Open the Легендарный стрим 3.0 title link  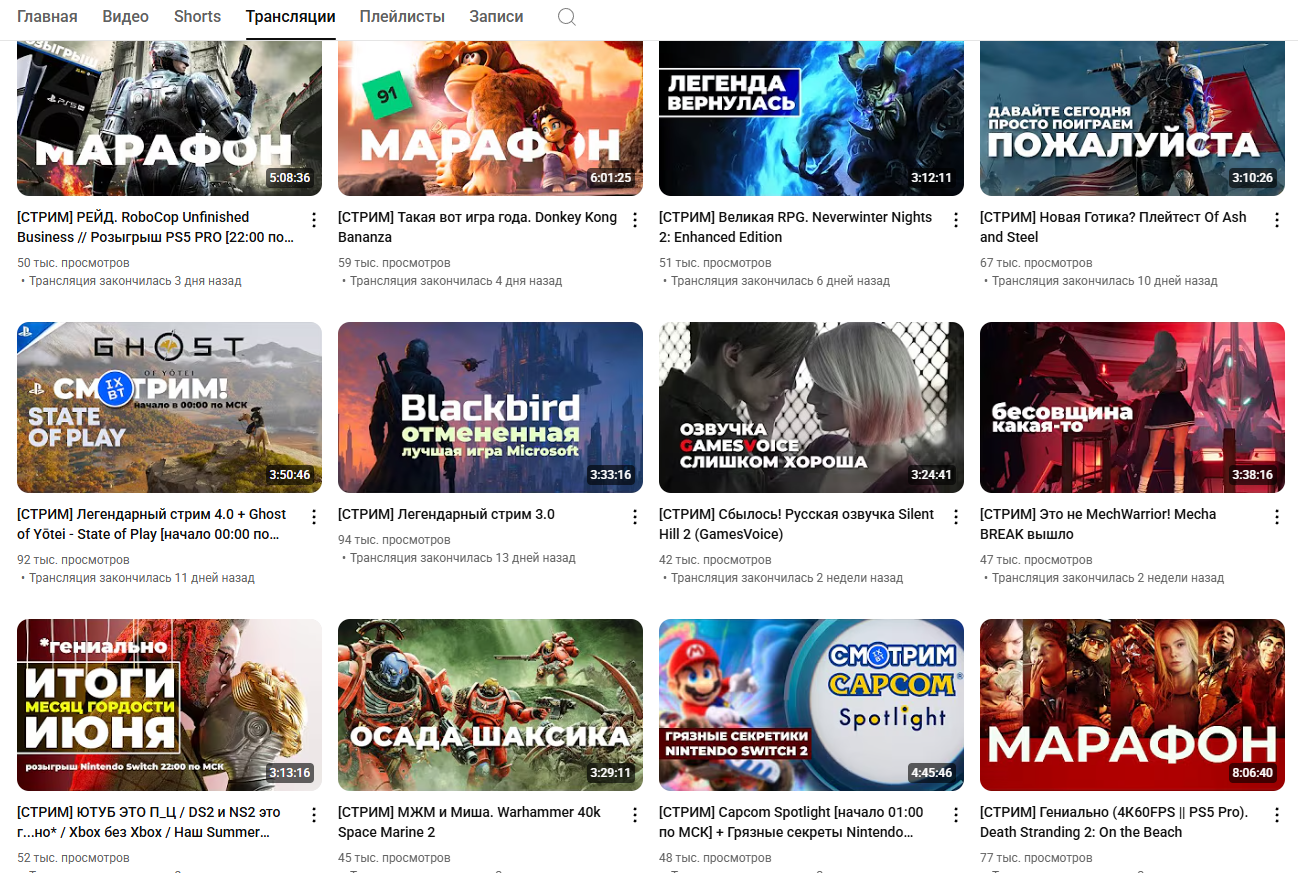pyautogui.click(x=446, y=514)
